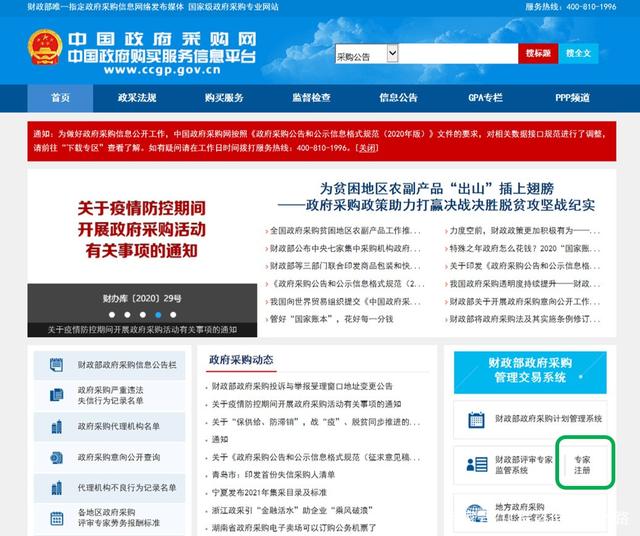The width and height of the screenshot is (640, 536).
Task: Open 湖南省政府采购电子卖场可以订购公务机票了
Action: [293, 528]
